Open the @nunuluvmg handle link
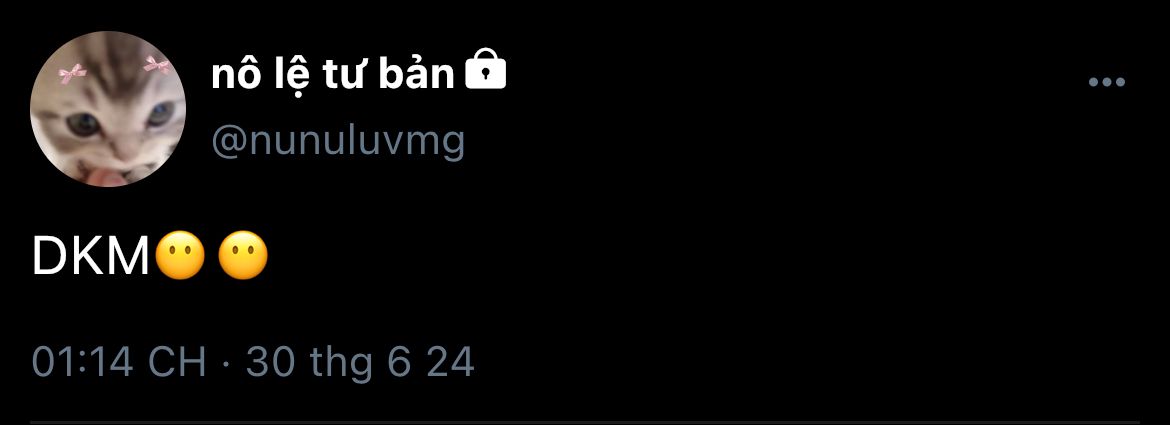The height and width of the screenshot is (425, 1170). point(339,140)
